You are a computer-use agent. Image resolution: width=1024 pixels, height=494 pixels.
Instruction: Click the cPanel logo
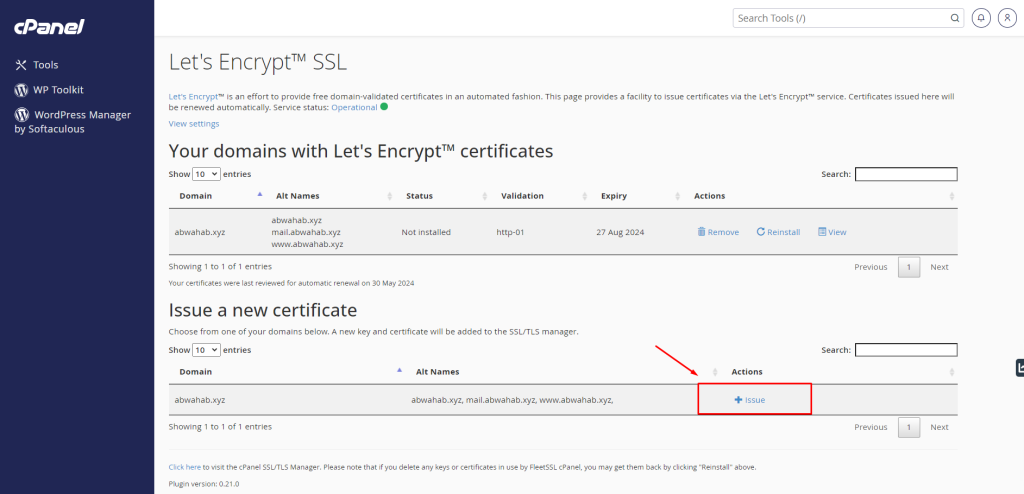point(49,27)
